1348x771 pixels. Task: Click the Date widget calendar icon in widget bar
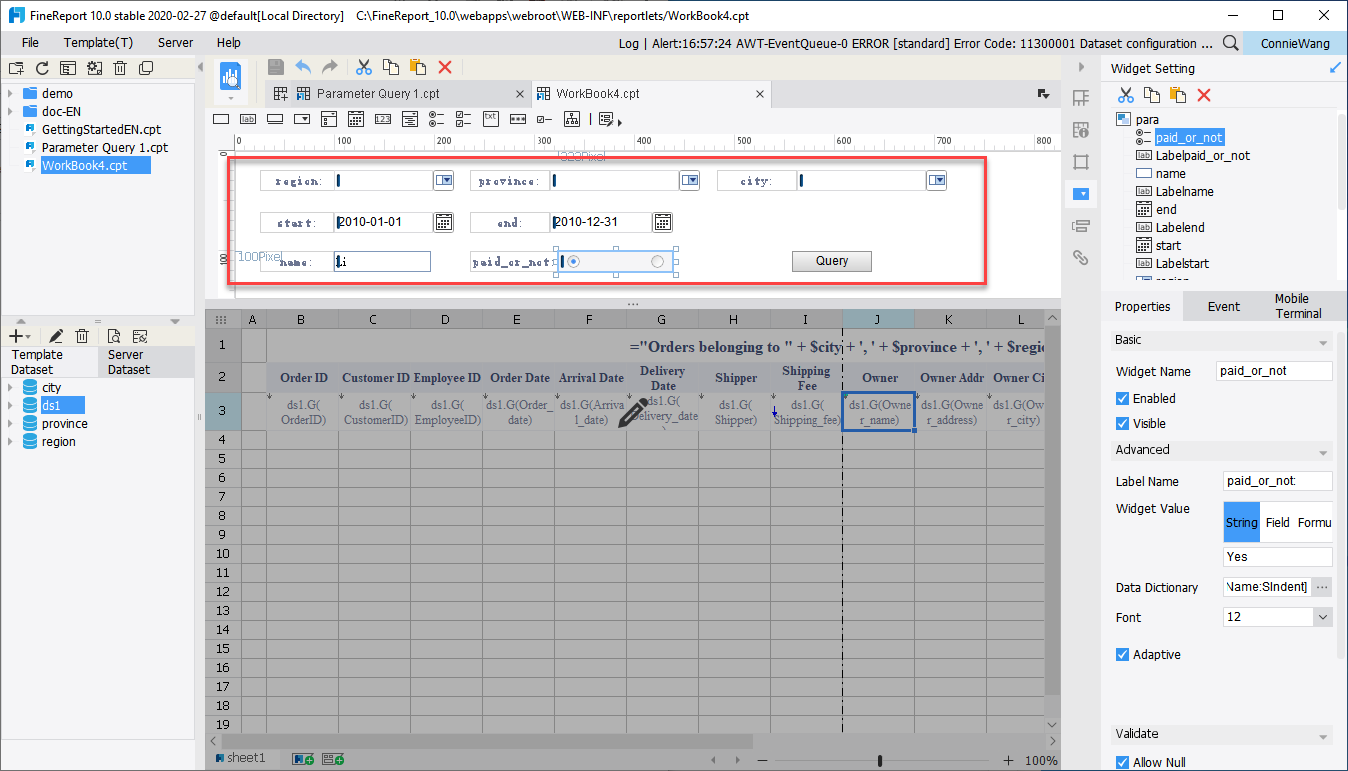355,118
